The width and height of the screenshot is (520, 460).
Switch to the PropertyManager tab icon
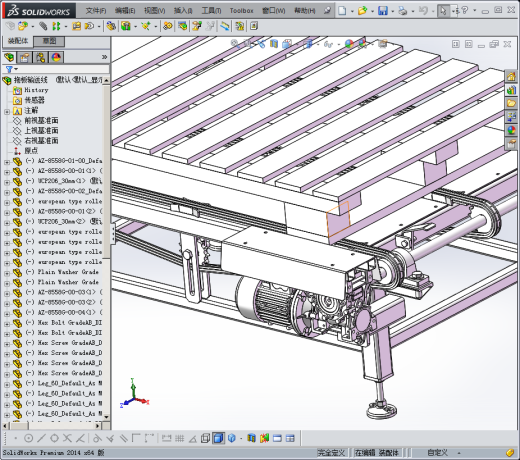[x=25, y=57]
